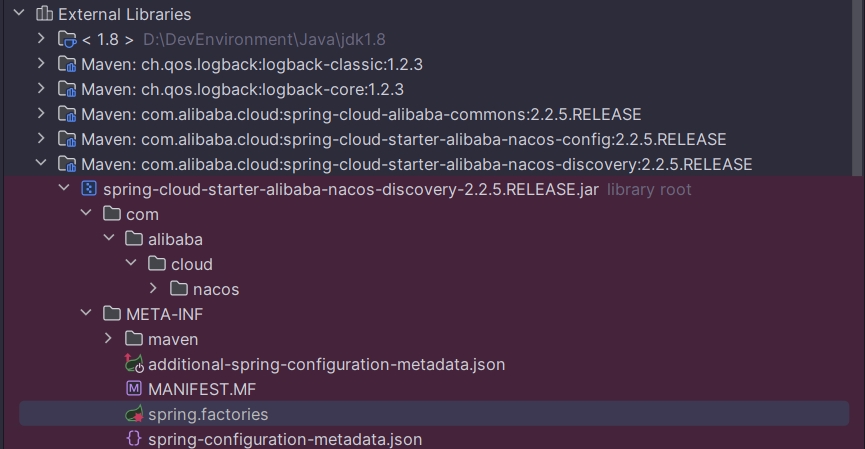This screenshot has width=865, height=449.
Task: Click the nacos-discovery jar archive icon
Action: (x=89, y=189)
